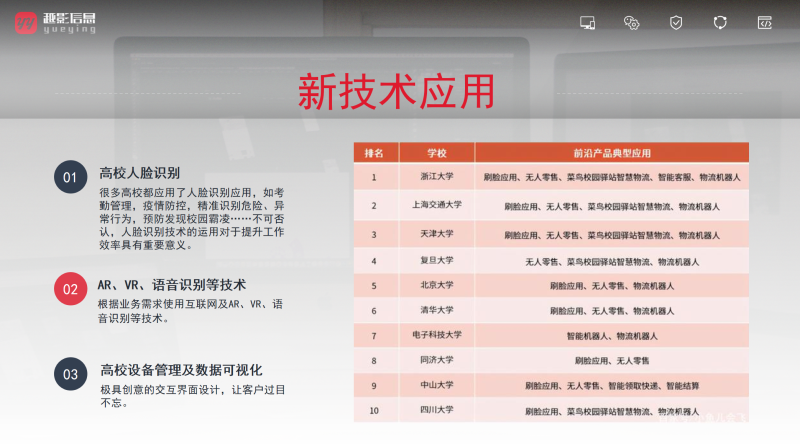Viewport: 800px width, 447px height.
Task: Click the AR、VR、语音识别等技术 heading
Action: pyautogui.click(x=172, y=285)
